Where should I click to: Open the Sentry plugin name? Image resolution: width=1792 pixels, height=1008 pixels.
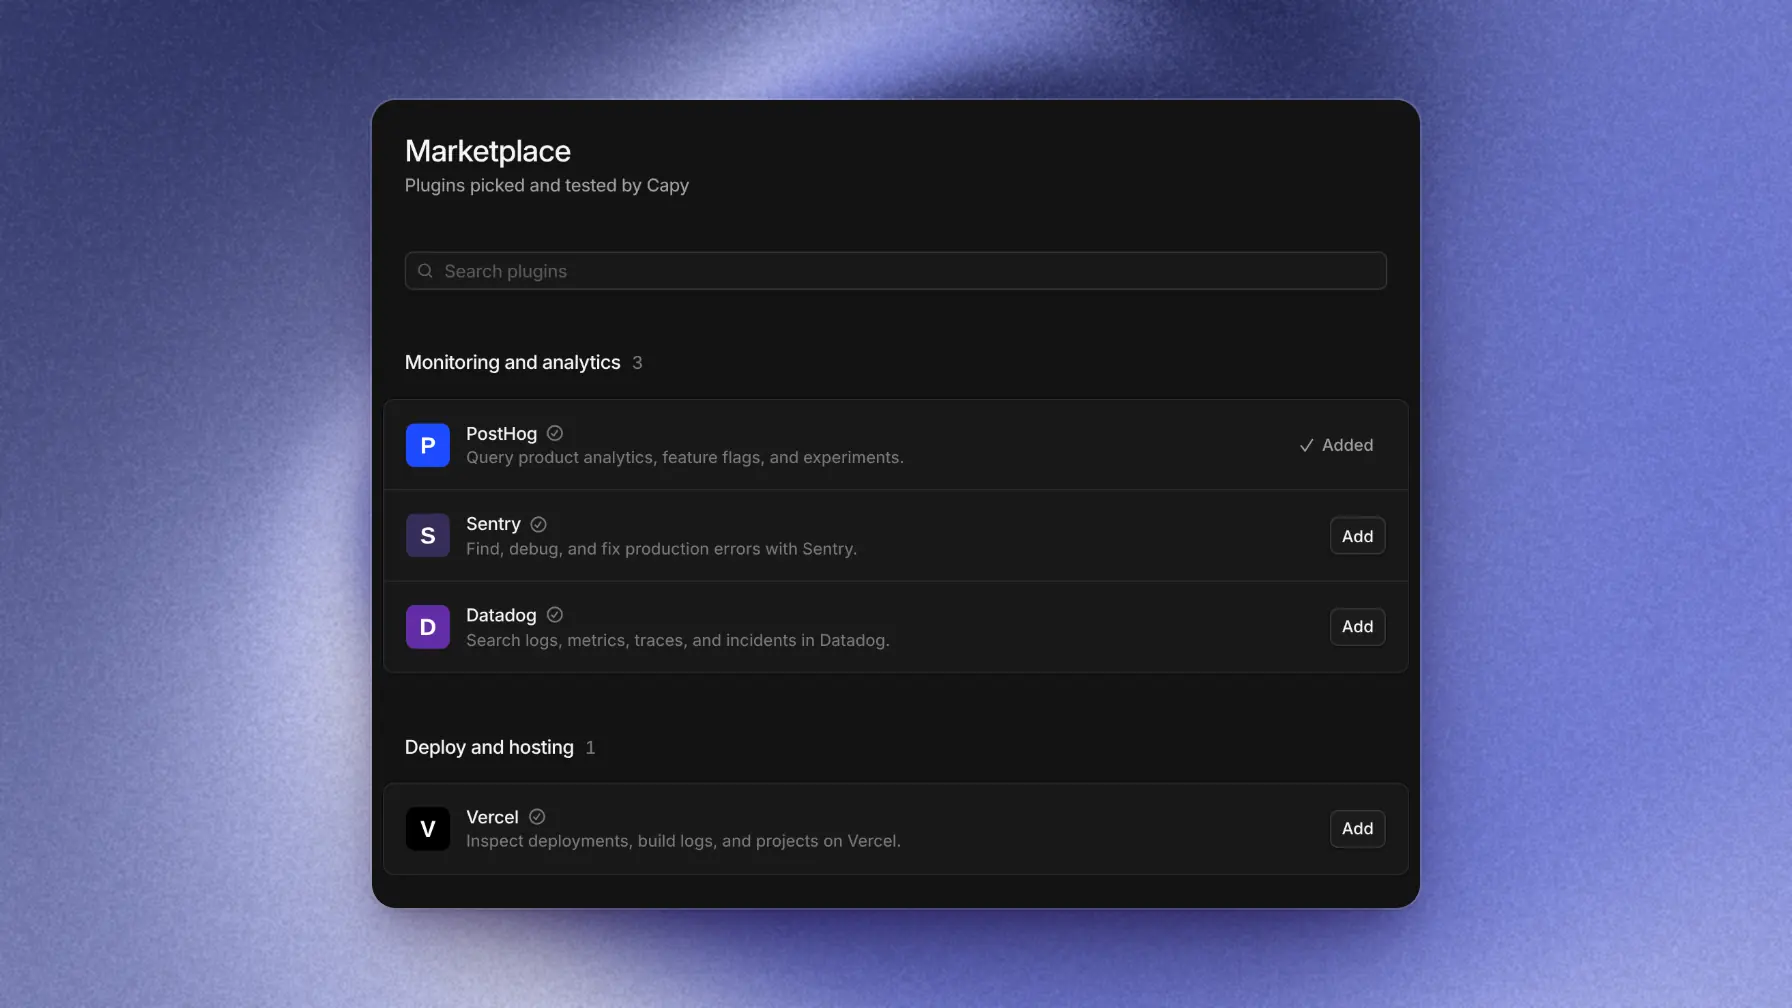(493, 524)
